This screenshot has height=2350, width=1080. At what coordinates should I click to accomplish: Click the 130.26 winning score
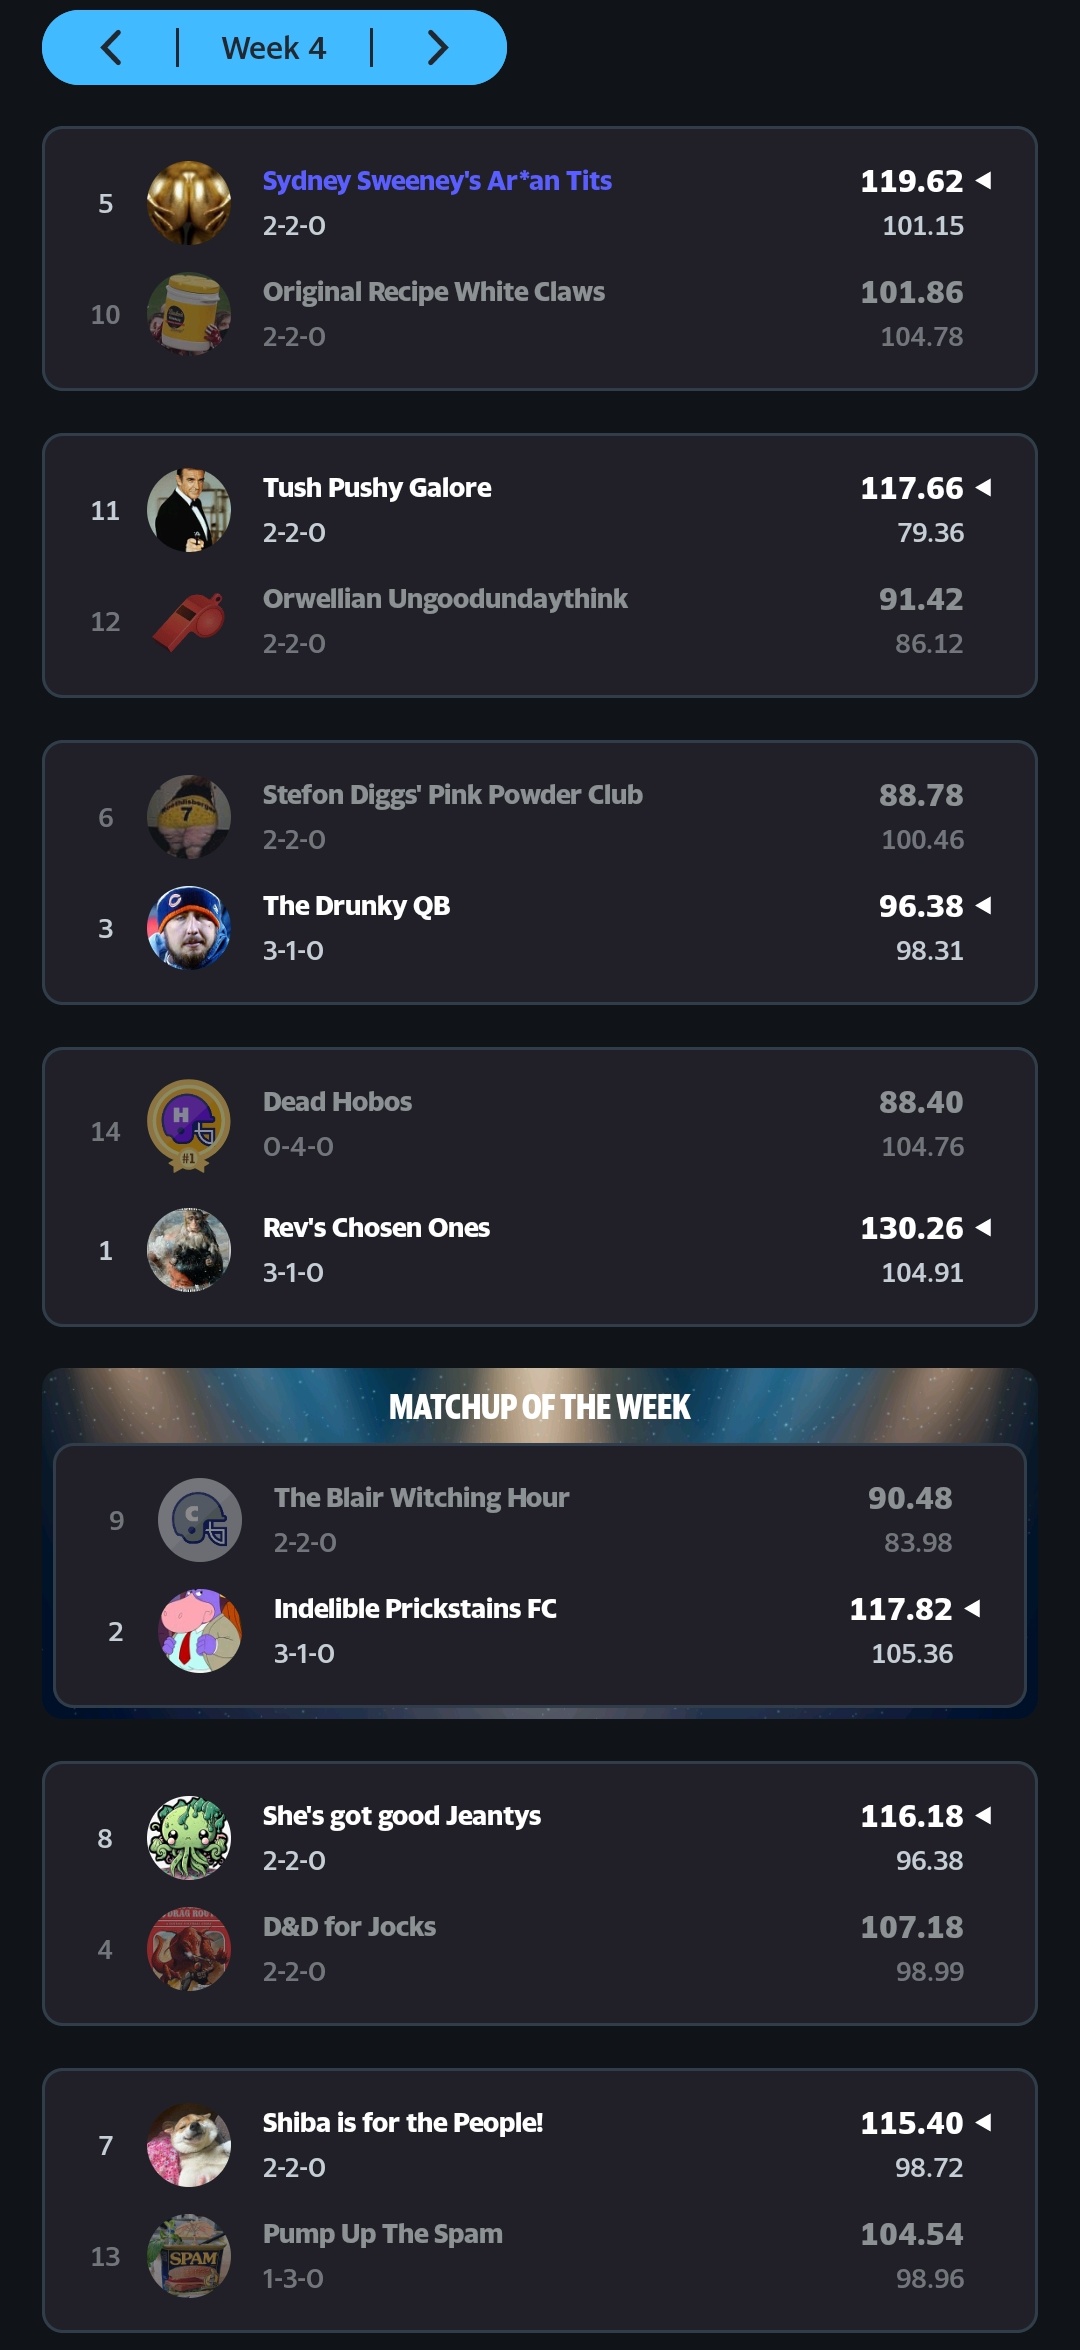911,1228
